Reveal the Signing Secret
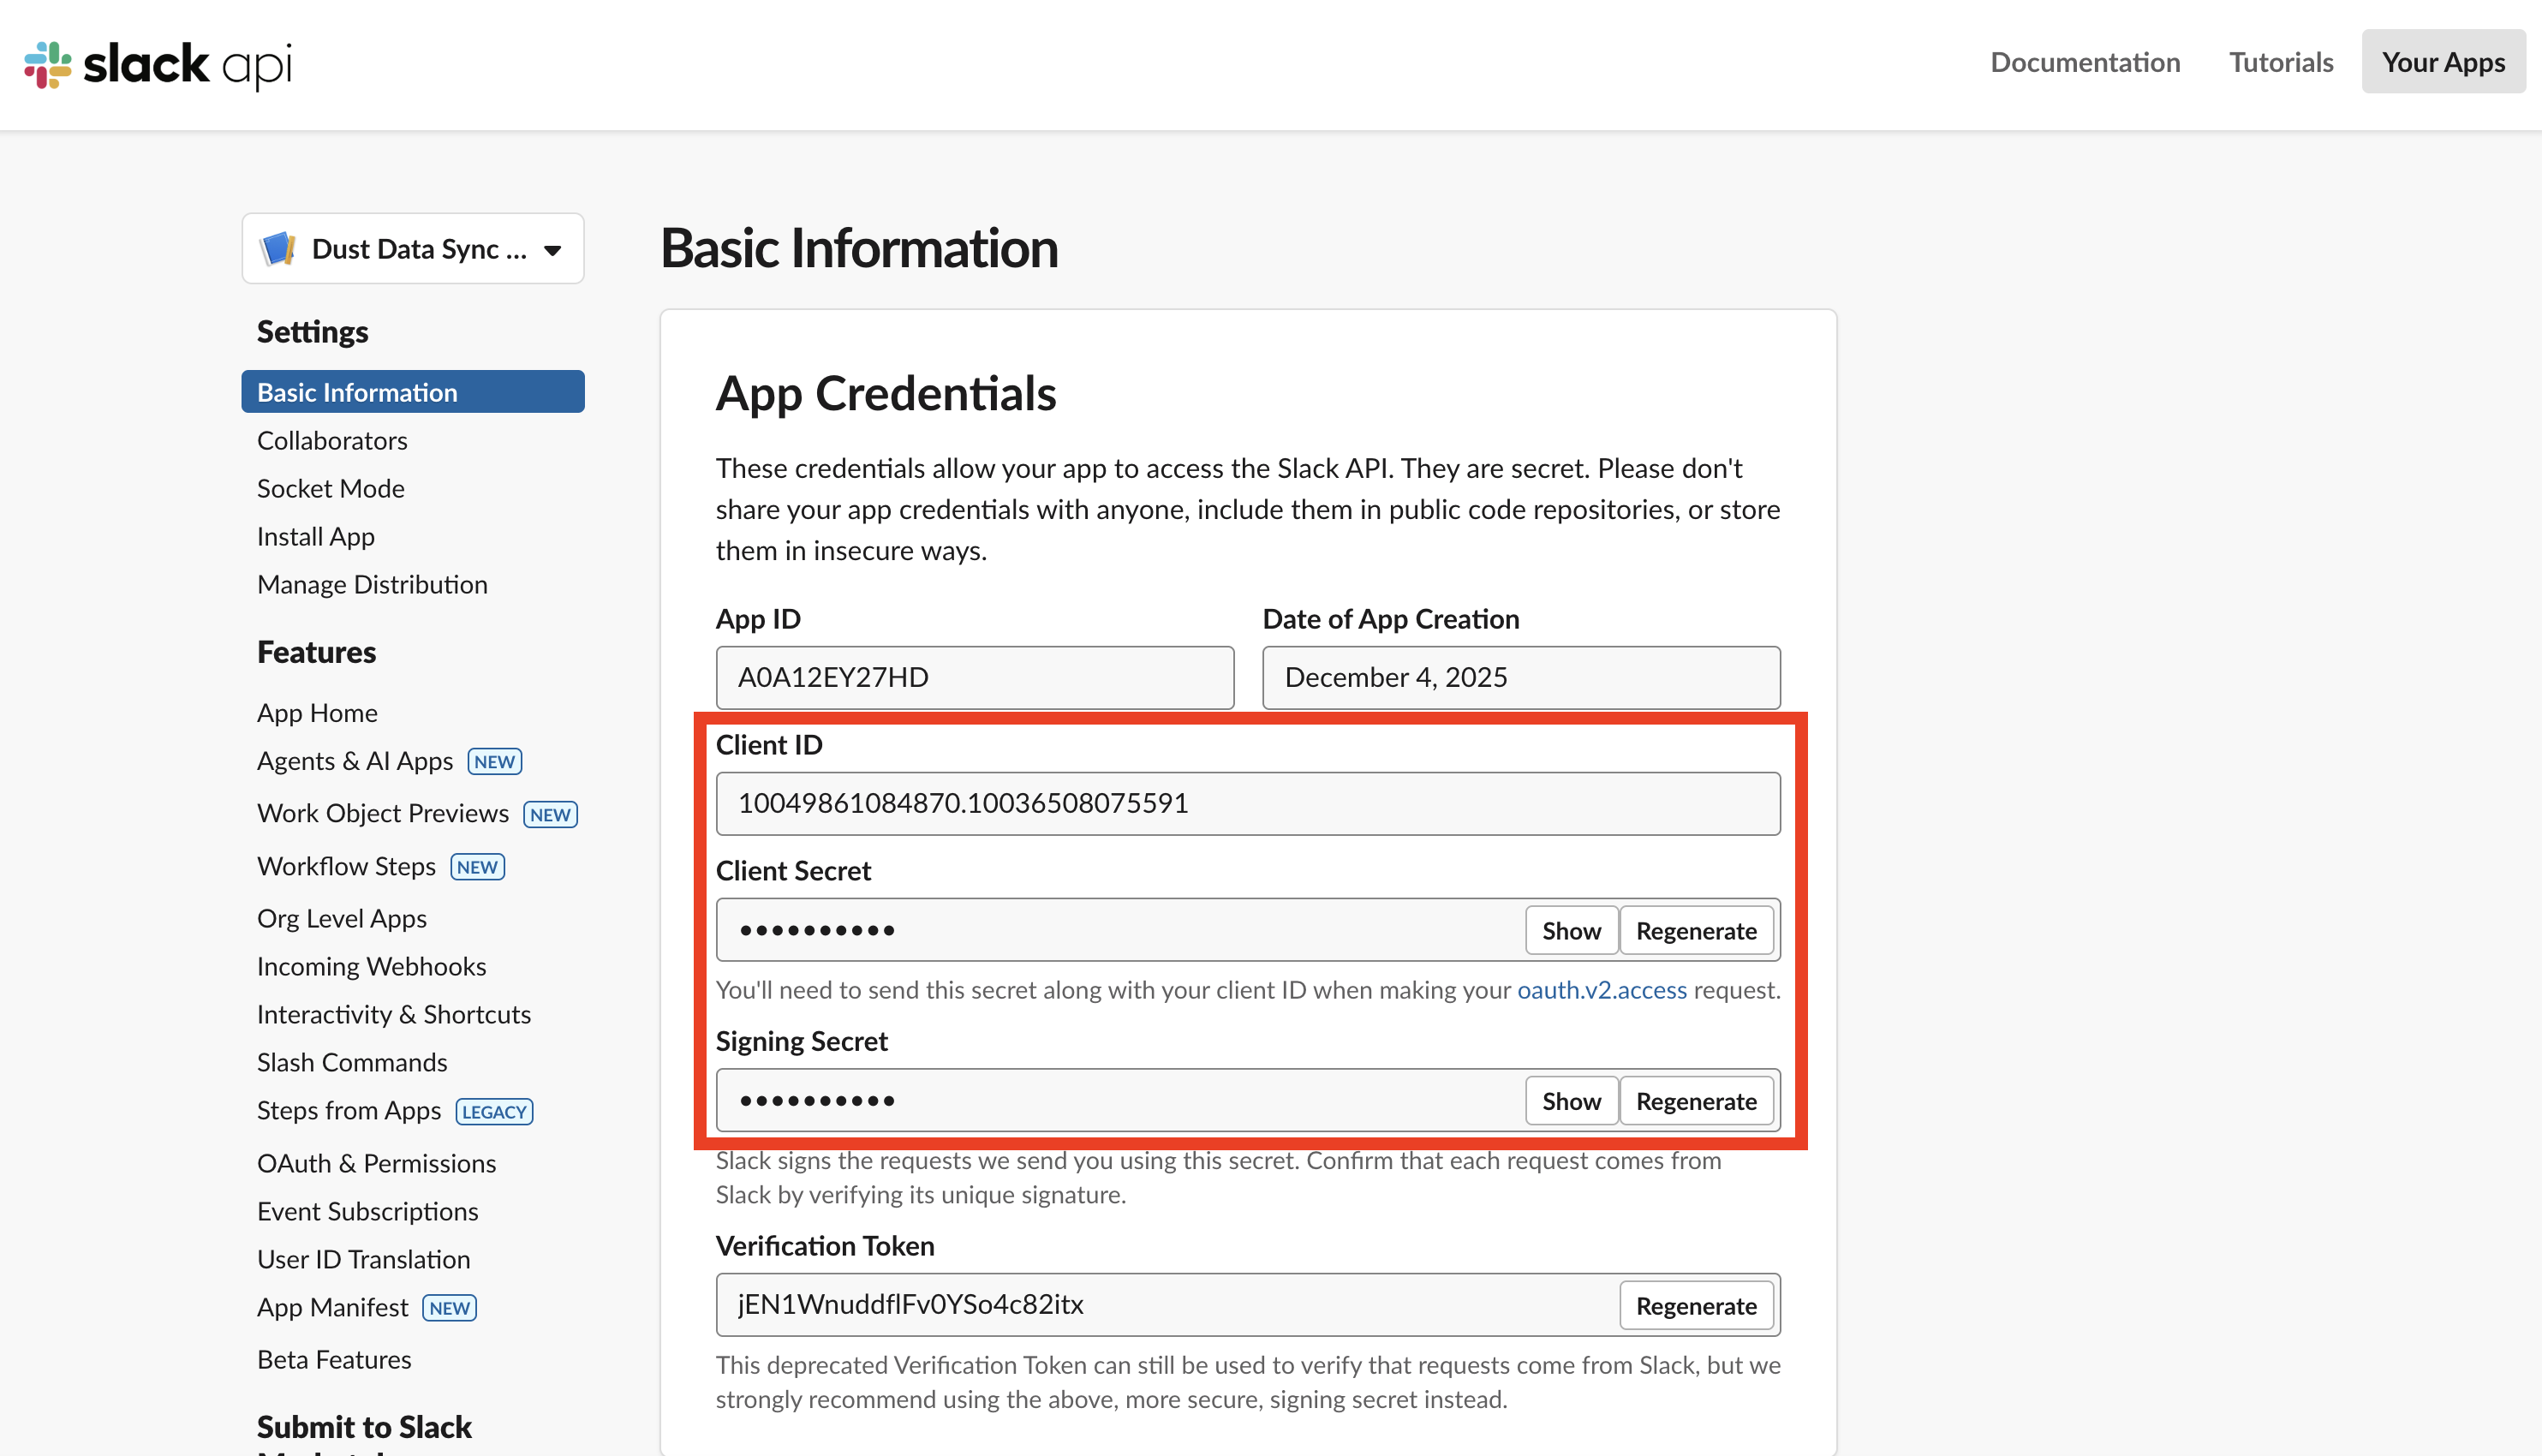The image size is (2542, 1456). coord(1570,1100)
